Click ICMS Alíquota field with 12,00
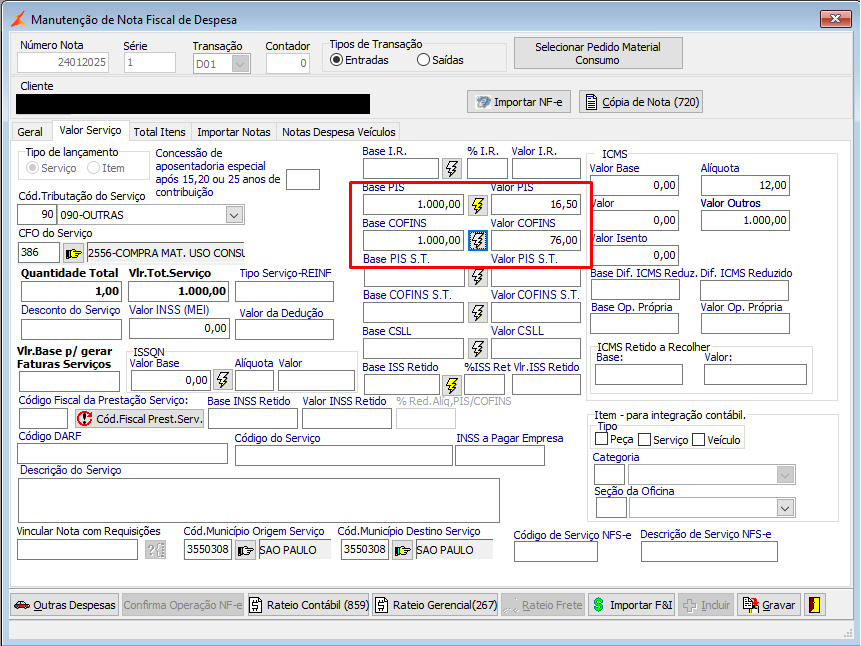This screenshot has width=861, height=646. (x=745, y=186)
